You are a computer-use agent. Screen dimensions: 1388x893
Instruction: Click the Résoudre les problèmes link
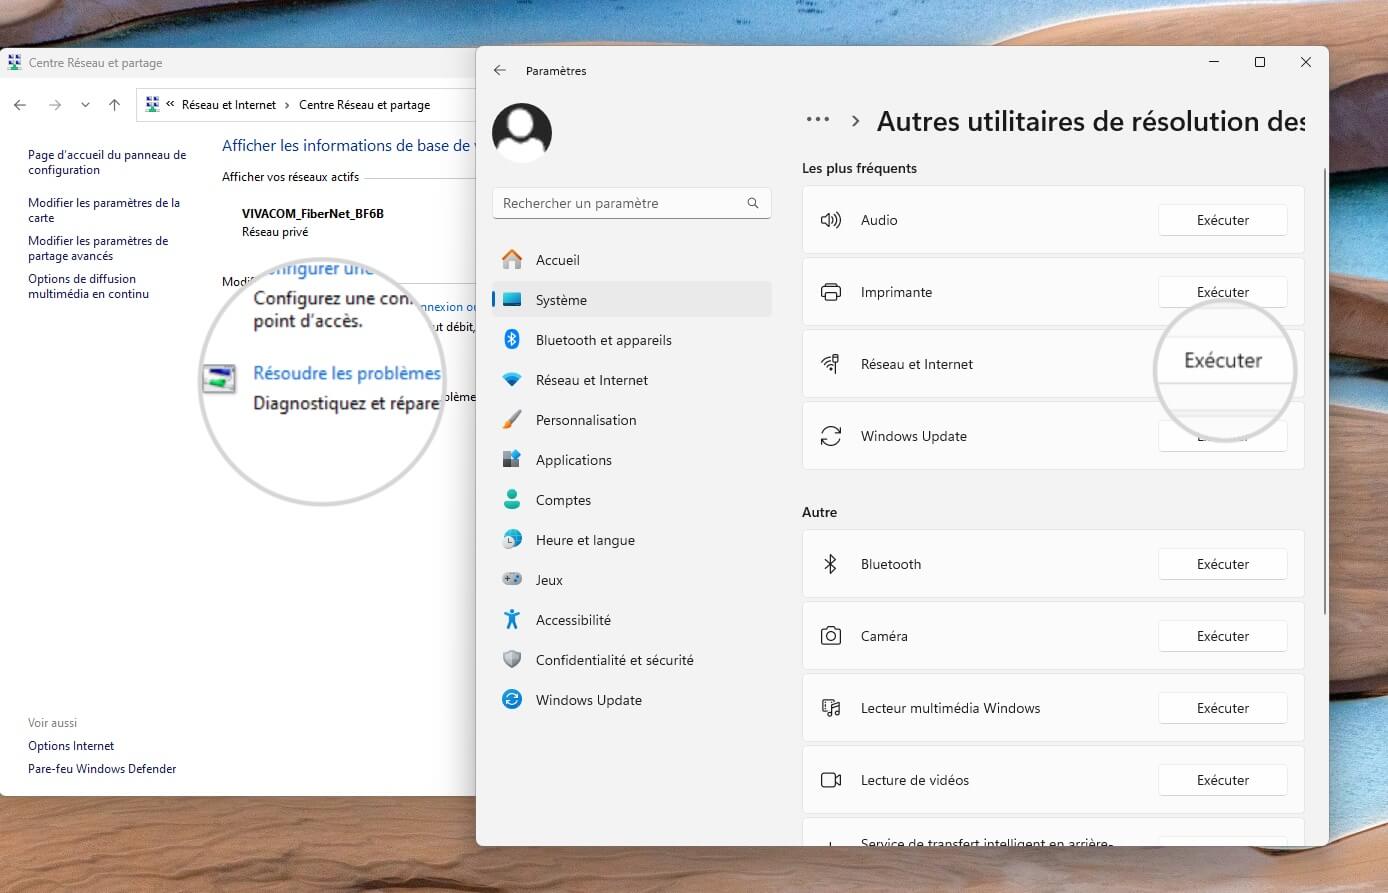347,373
